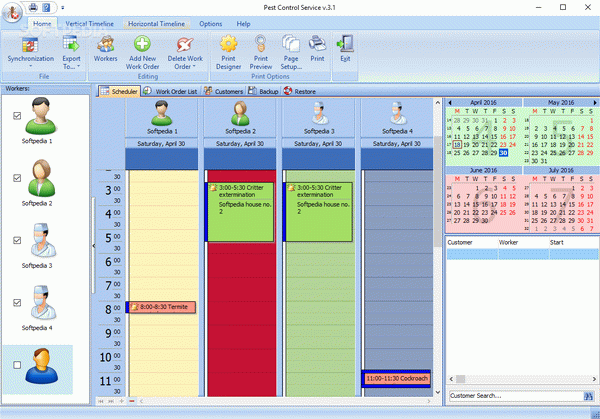The width and height of the screenshot is (600, 419).
Task: Select the 11:00-11:30 Cockroach appointment
Action: click(x=396, y=379)
